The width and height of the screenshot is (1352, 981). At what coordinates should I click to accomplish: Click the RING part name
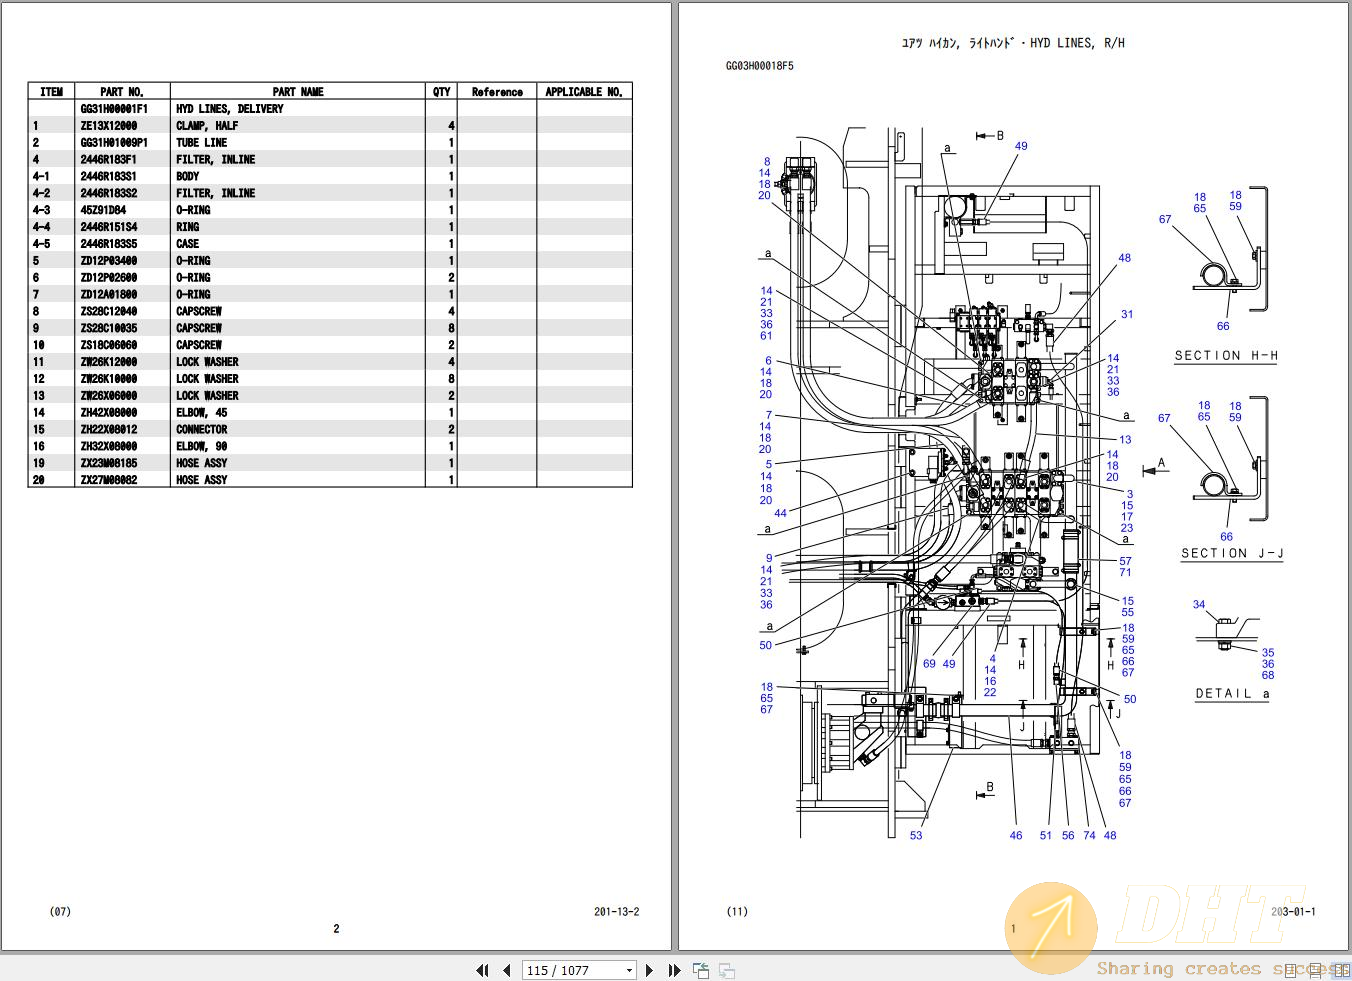(188, 228)
